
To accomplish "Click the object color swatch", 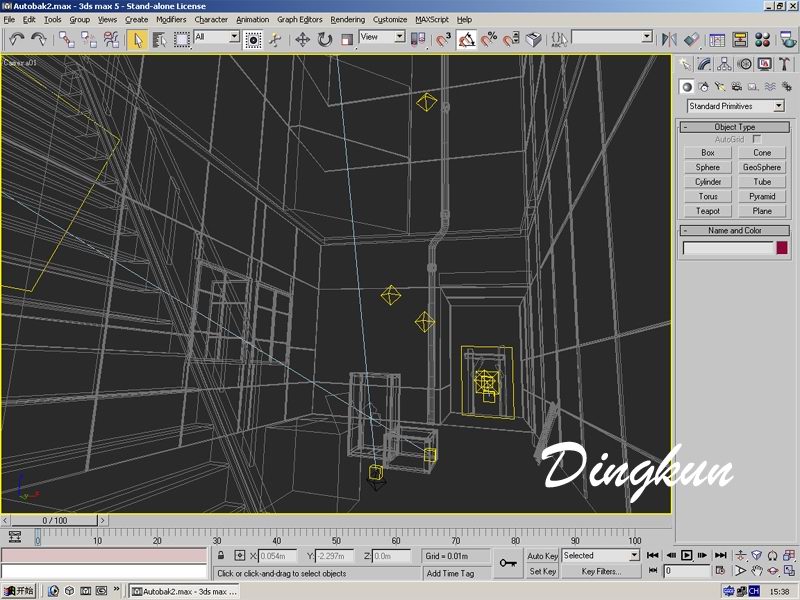I will click(x=781, y=247).
